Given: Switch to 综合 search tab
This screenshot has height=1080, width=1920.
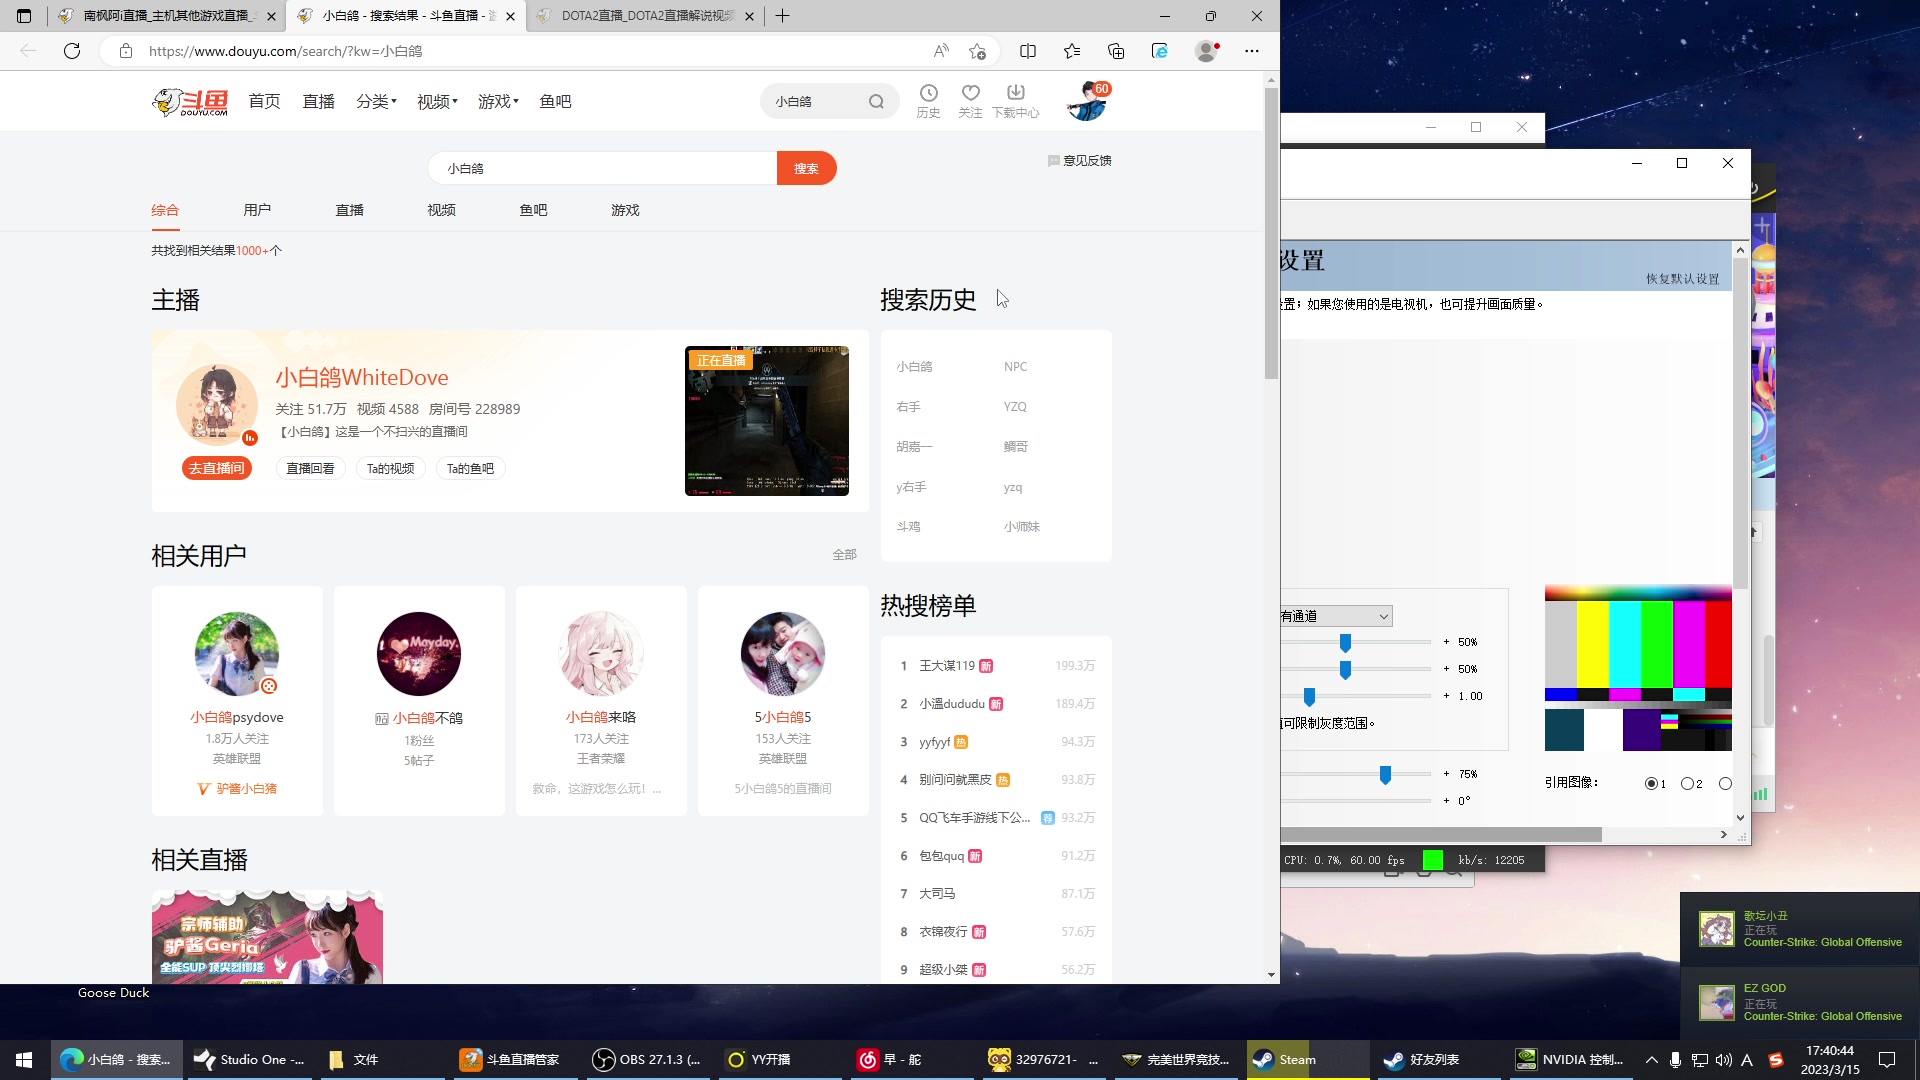Looking at the screenshot, I should coord(165,210).
